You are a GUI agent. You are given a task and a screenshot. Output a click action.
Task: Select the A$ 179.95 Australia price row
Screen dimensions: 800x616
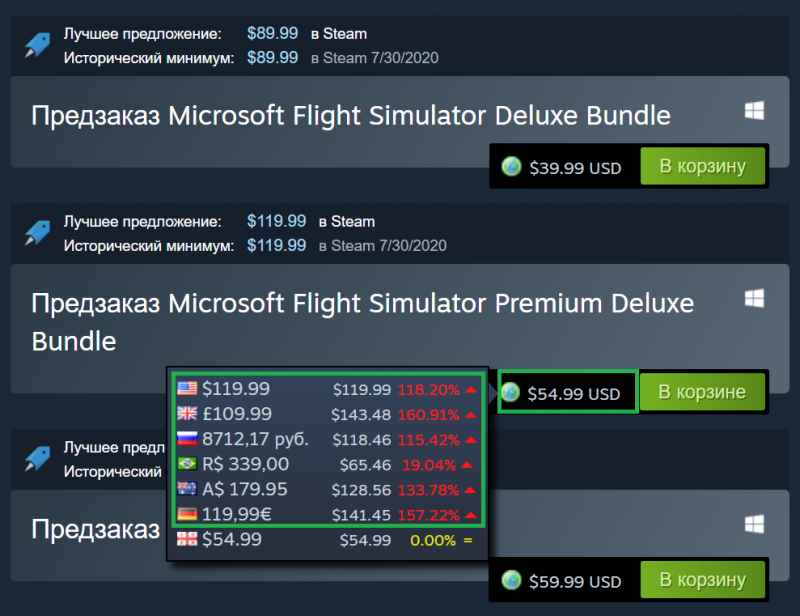pos(326,490)
